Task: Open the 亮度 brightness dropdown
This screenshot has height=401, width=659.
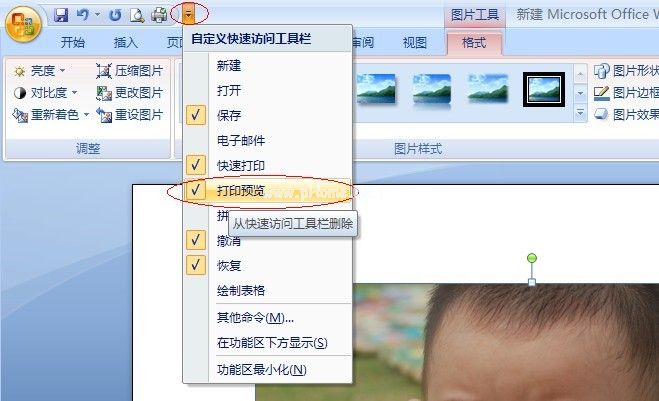Action: 39,71
